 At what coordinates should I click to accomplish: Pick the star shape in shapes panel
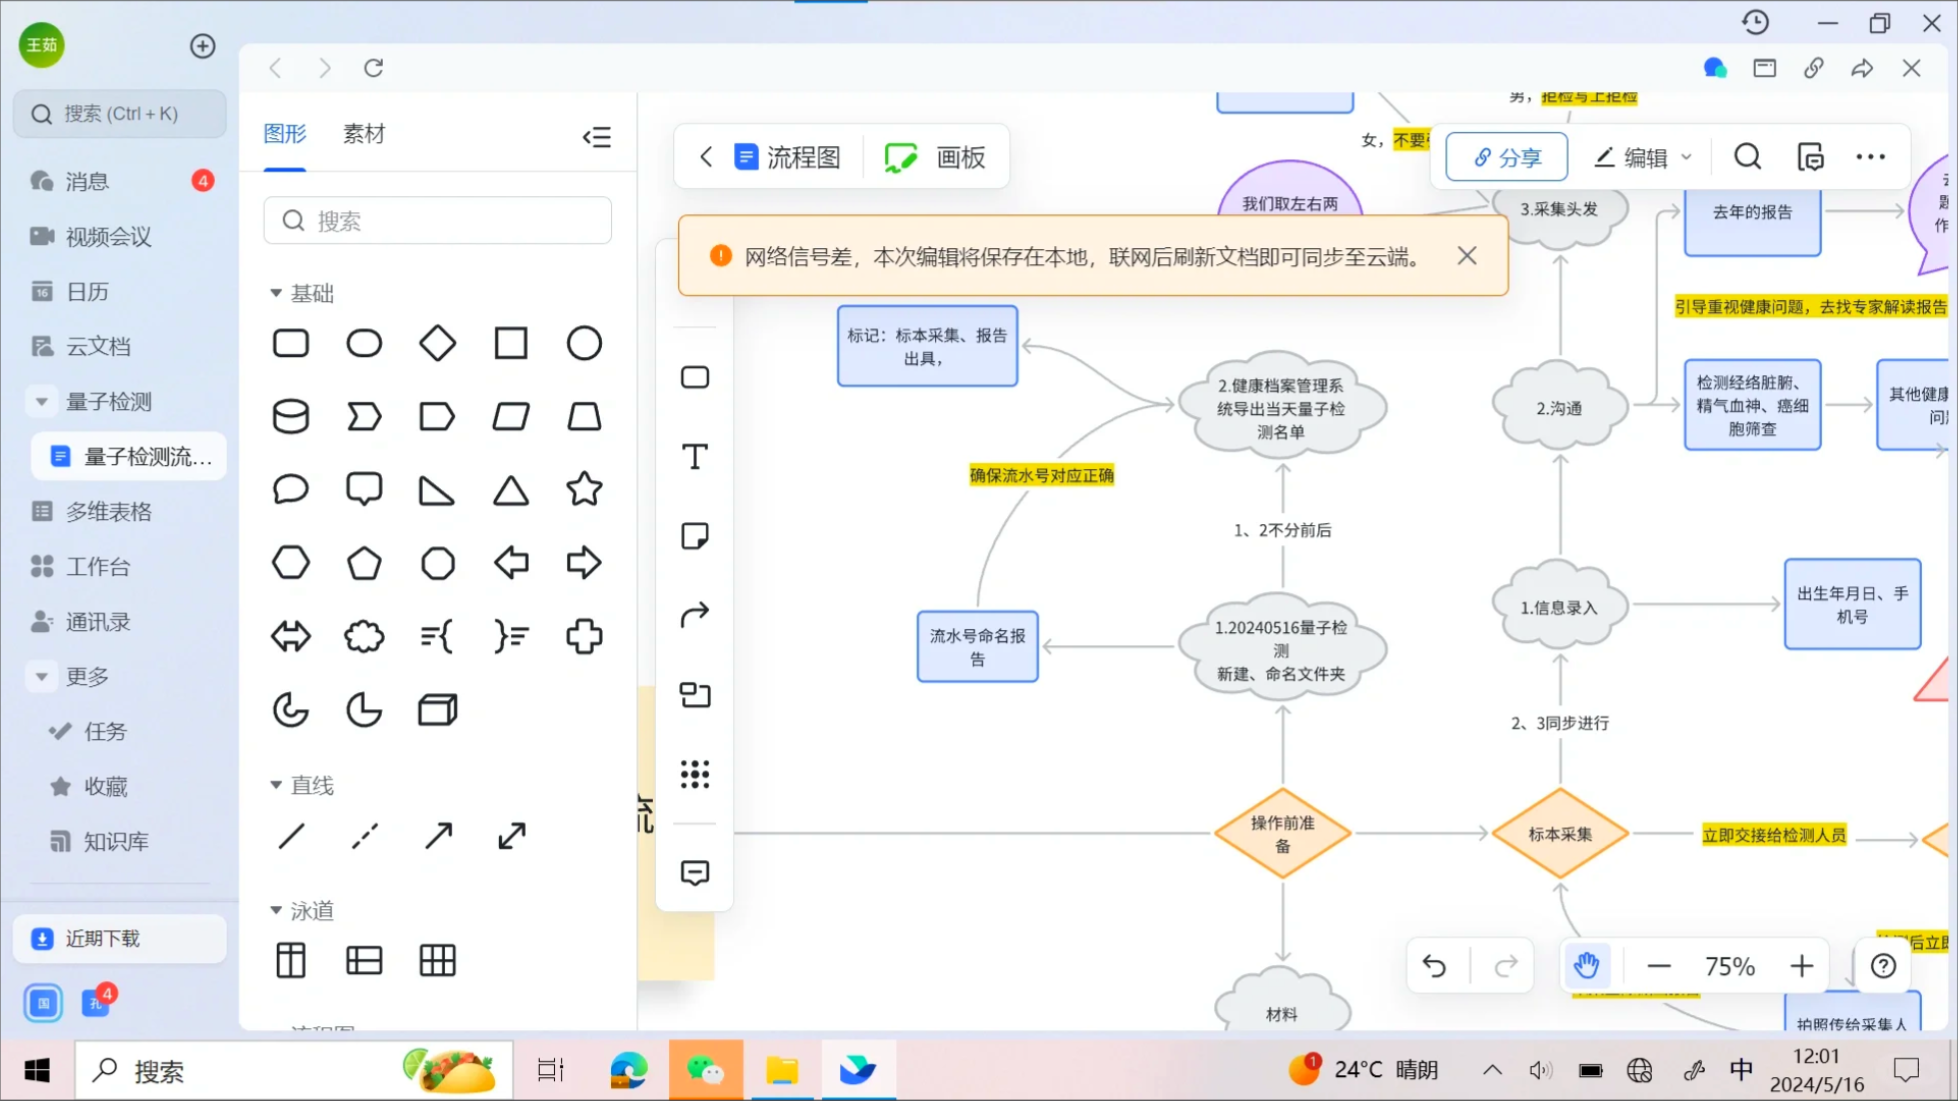click(x=584, y=490)
